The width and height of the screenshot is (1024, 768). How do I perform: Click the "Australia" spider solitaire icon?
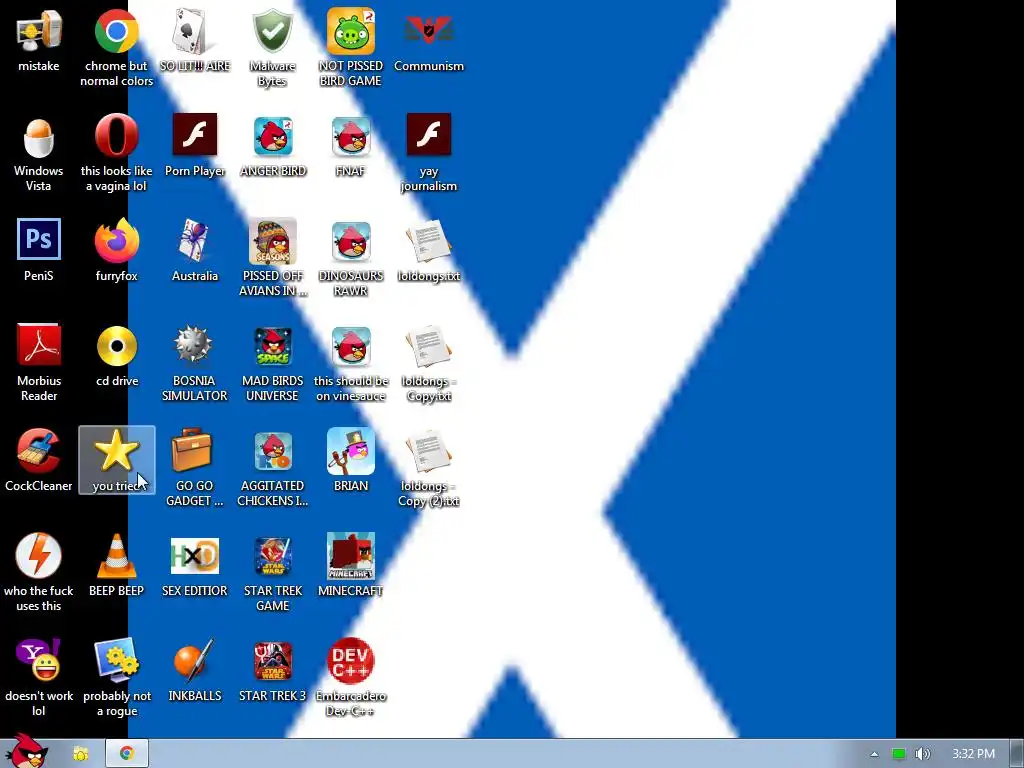pos(194,240)
